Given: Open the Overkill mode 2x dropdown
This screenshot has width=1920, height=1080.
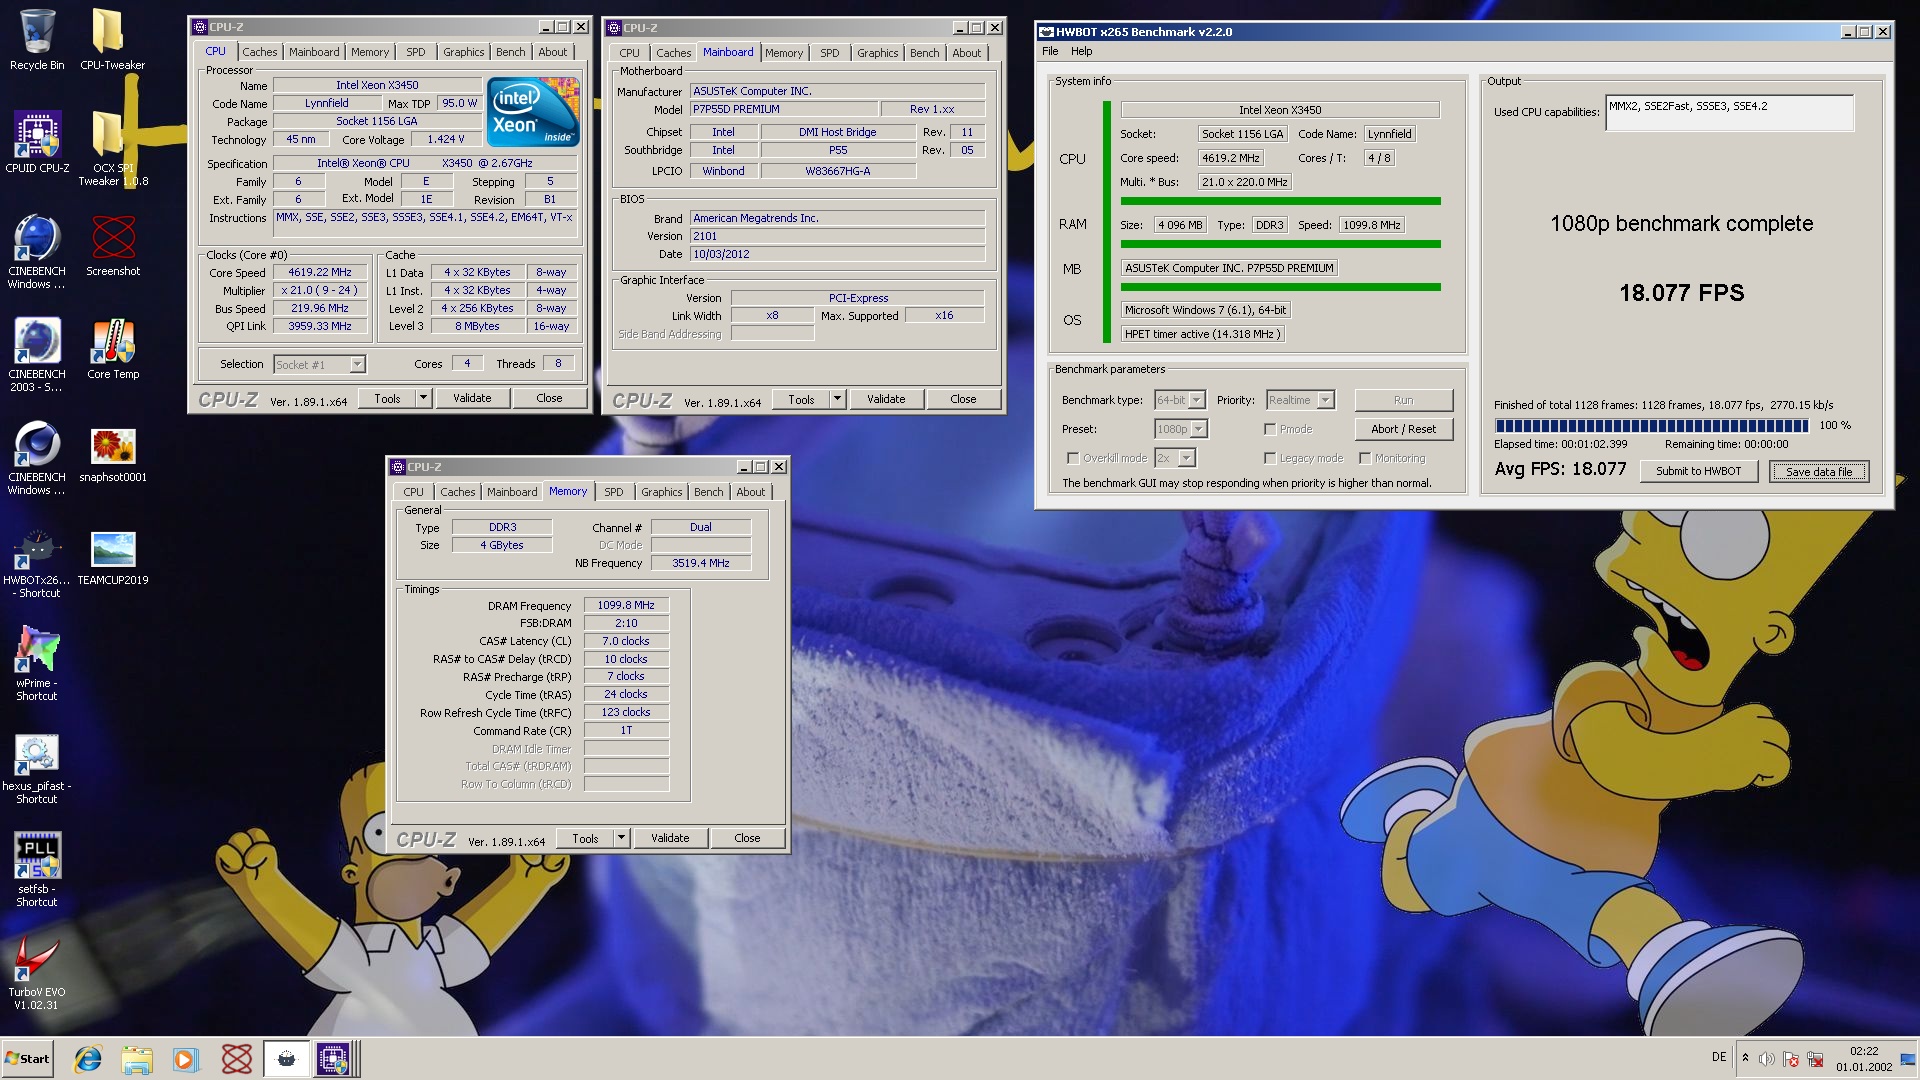Looking at the screenshot, I should [x=1175, y=458].
